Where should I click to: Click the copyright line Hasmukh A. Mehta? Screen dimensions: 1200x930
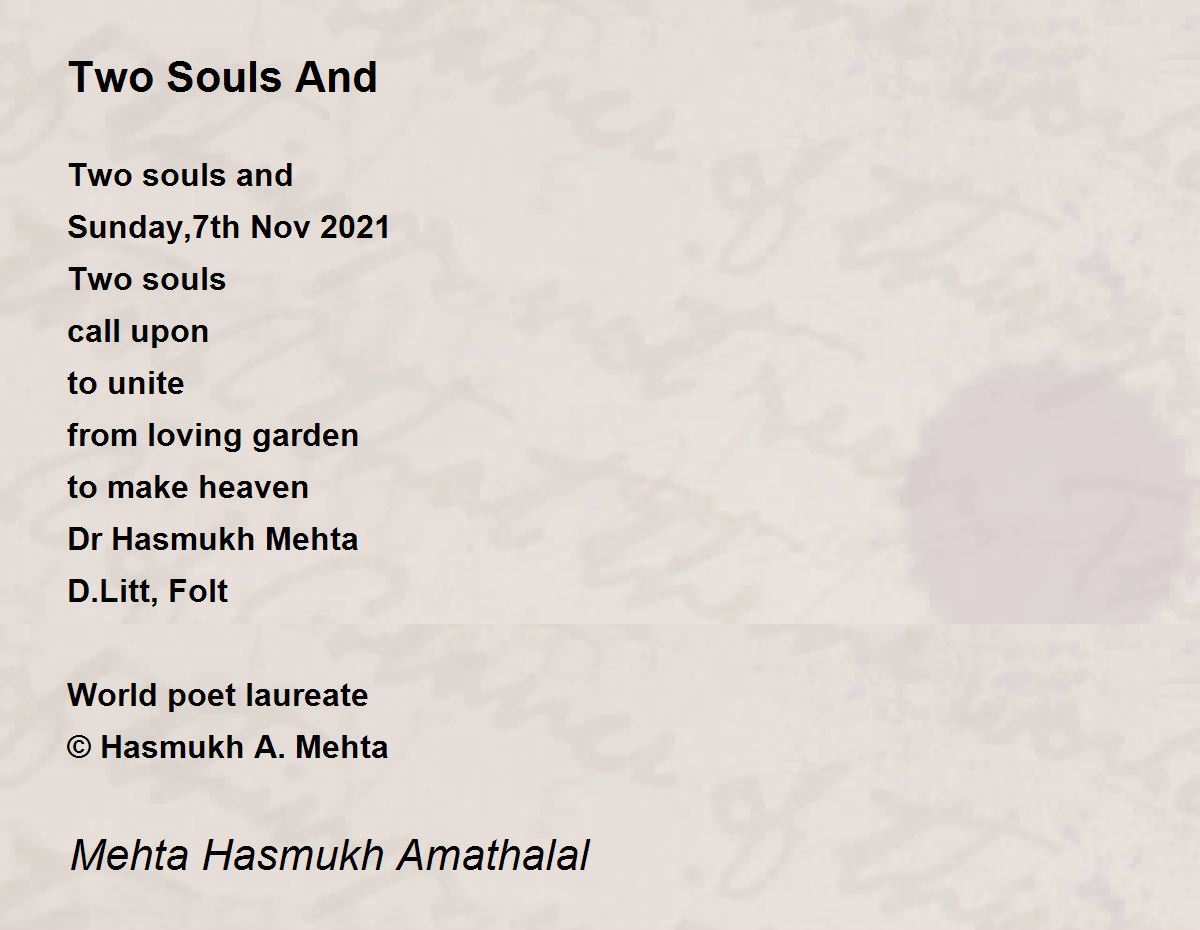coord(228,747)
